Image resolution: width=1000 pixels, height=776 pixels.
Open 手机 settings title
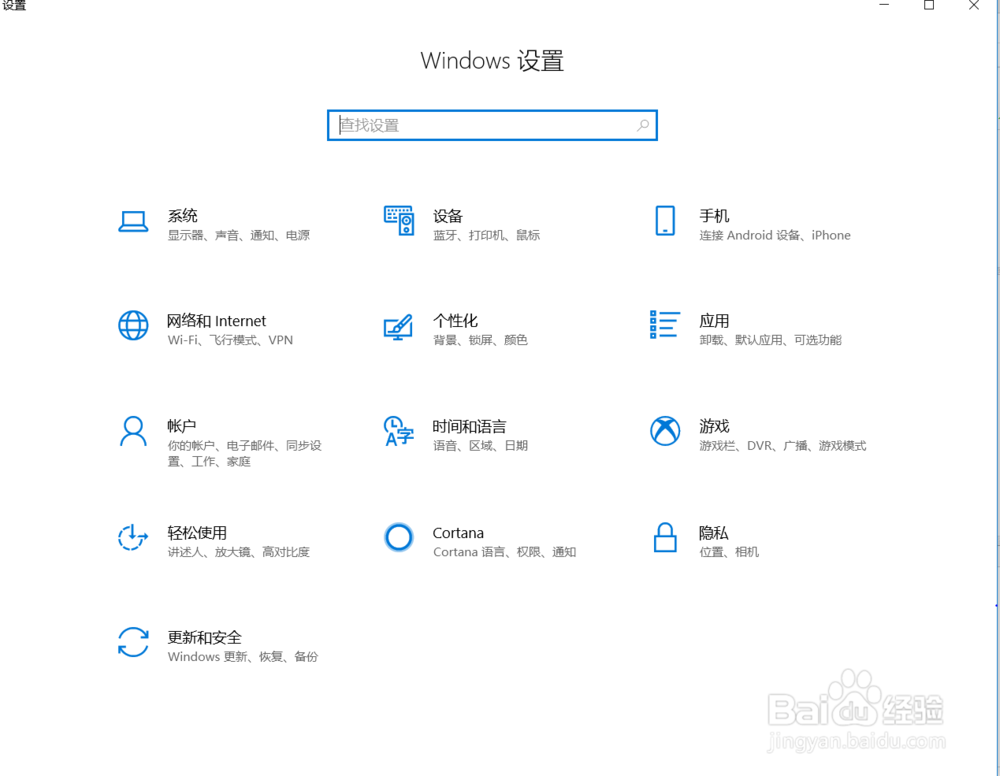tap(714, 216)
